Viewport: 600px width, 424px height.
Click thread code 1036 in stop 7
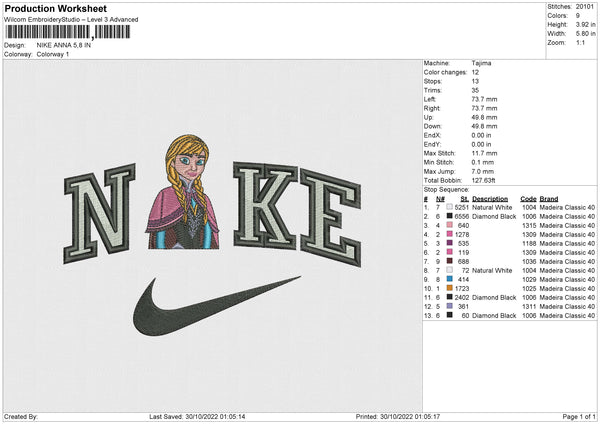(x=529, y=261)
